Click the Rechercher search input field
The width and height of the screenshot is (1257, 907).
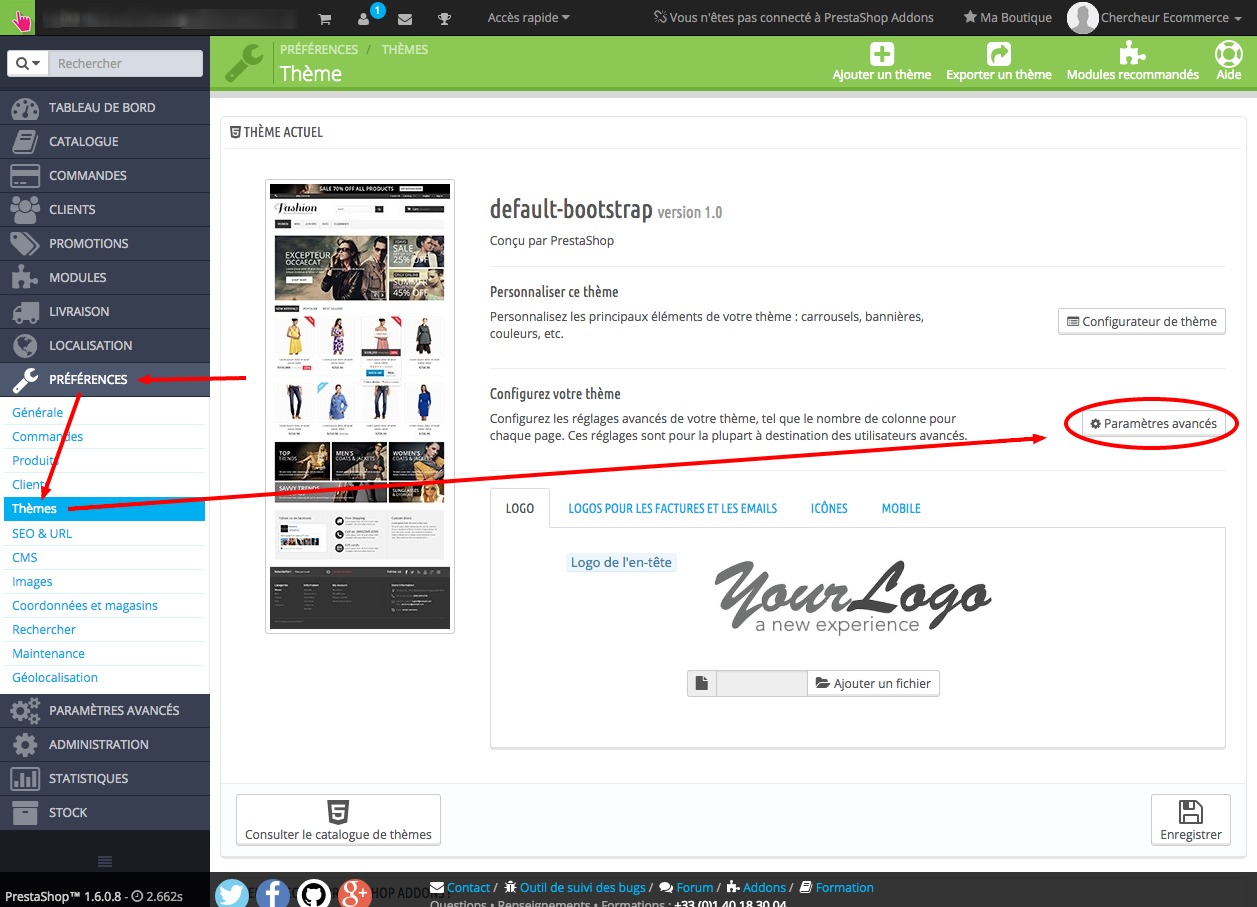click(125, 63)
